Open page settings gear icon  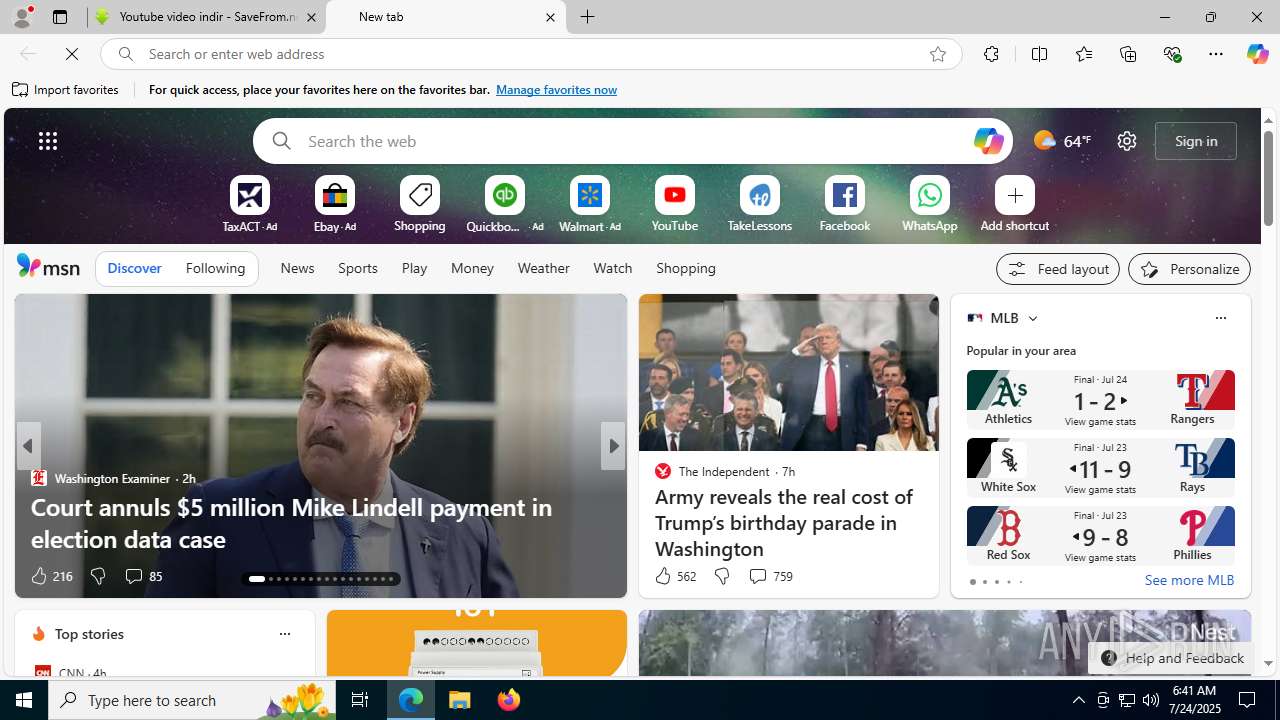click(x=1127, y=141)
